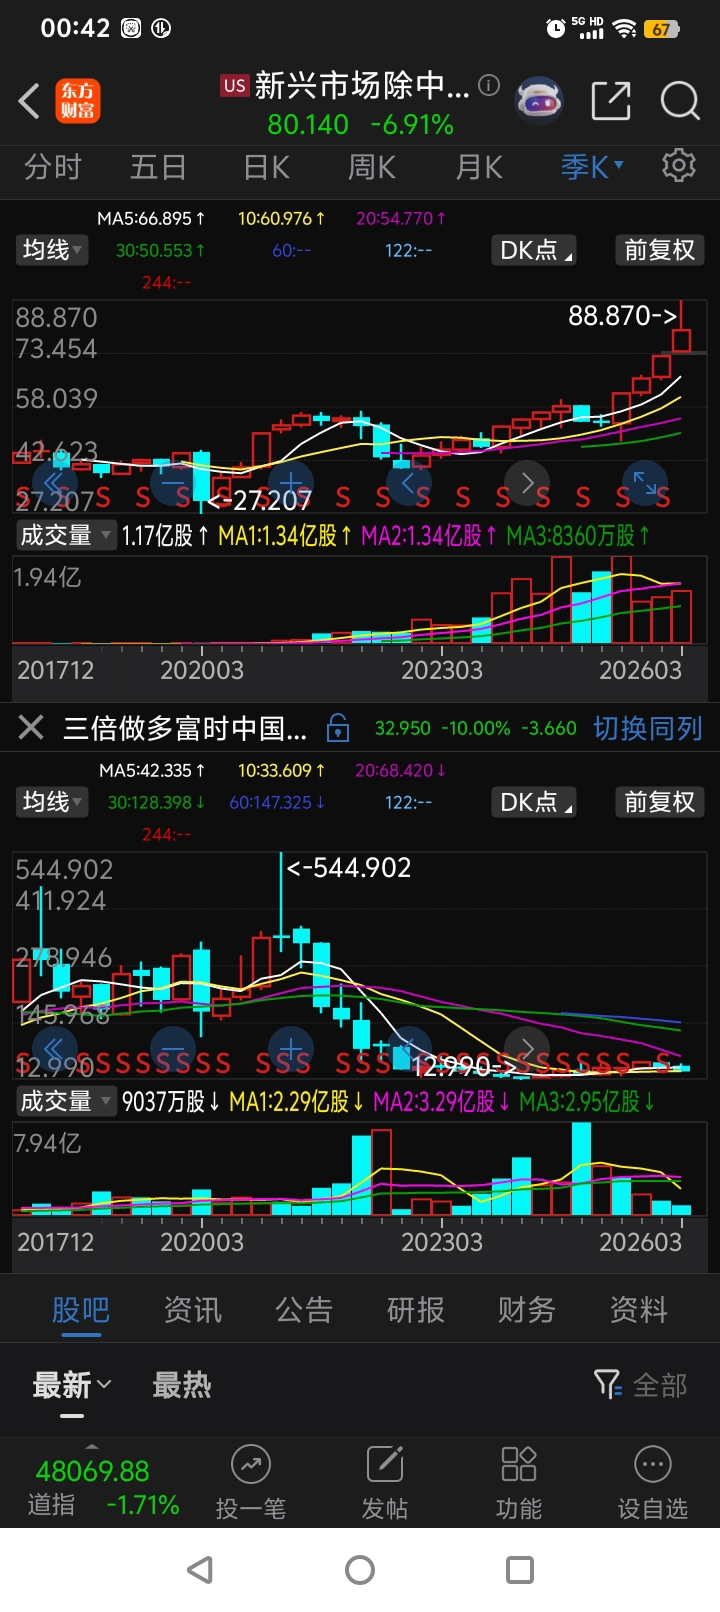Screen dimensions: 720x1612
Task: Open 均线 indicator dropdown on bottom chart
Action: tap(52, 802)
